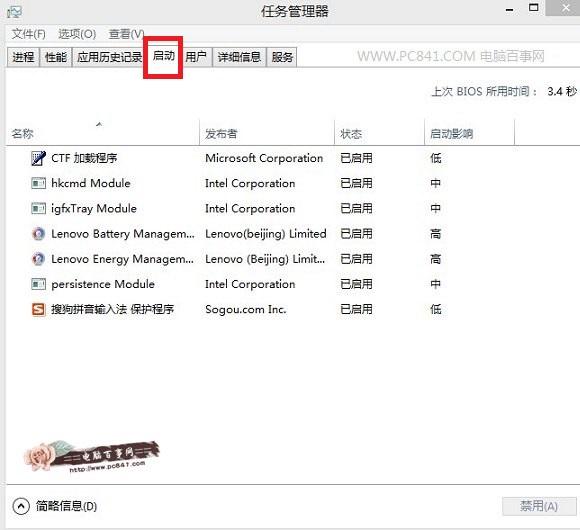The height and width of the screenshot is (530, 580).
Task: Select the igfxTray Module name
Action: click(x=94, y=209)
